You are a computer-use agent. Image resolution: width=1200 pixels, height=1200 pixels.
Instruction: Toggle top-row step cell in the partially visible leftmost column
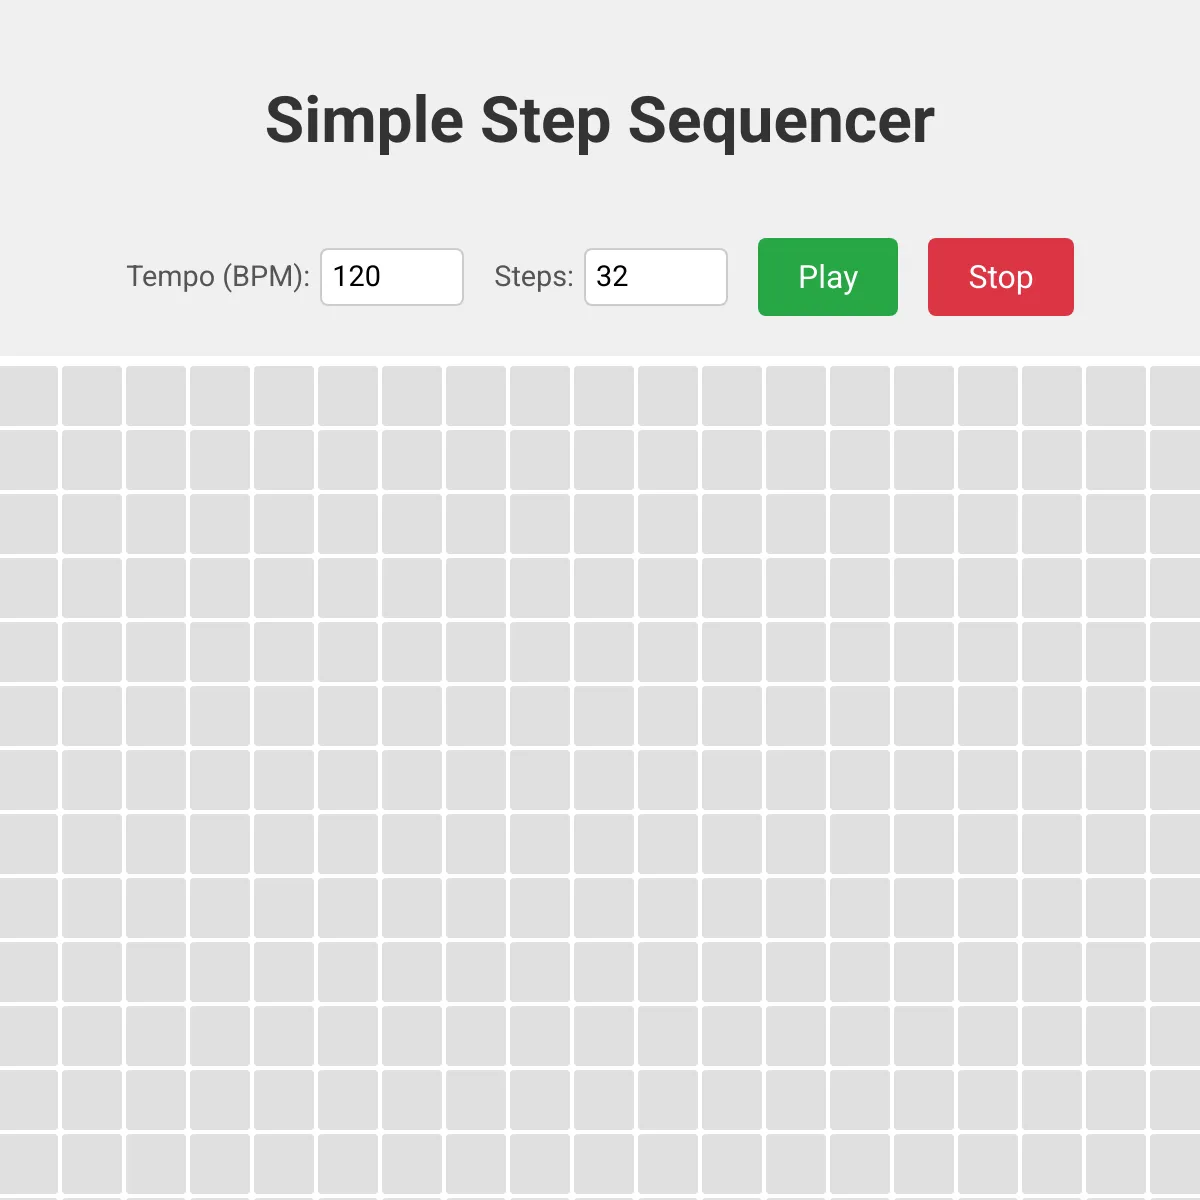28,396
